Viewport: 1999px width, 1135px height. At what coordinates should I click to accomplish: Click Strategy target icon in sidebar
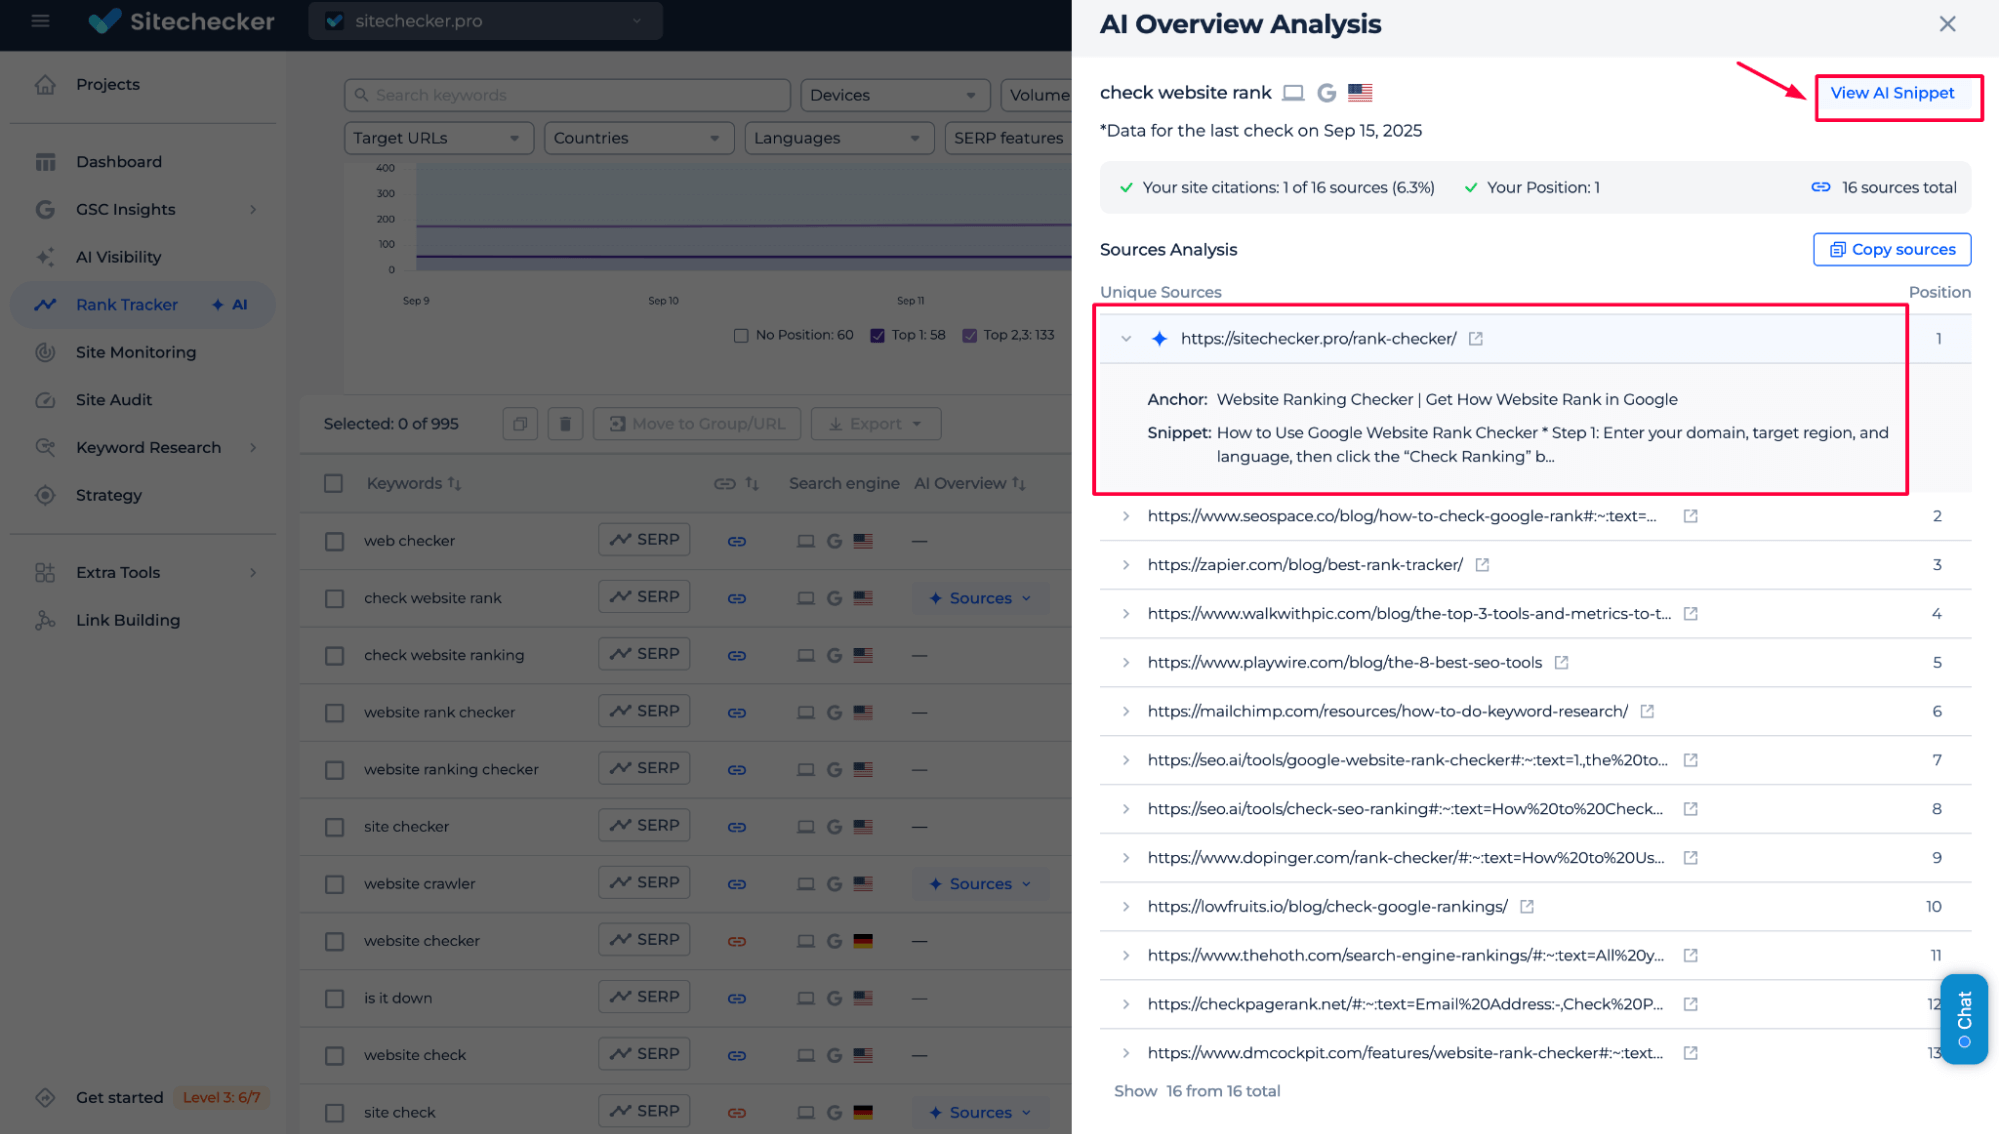coord(45,495)
